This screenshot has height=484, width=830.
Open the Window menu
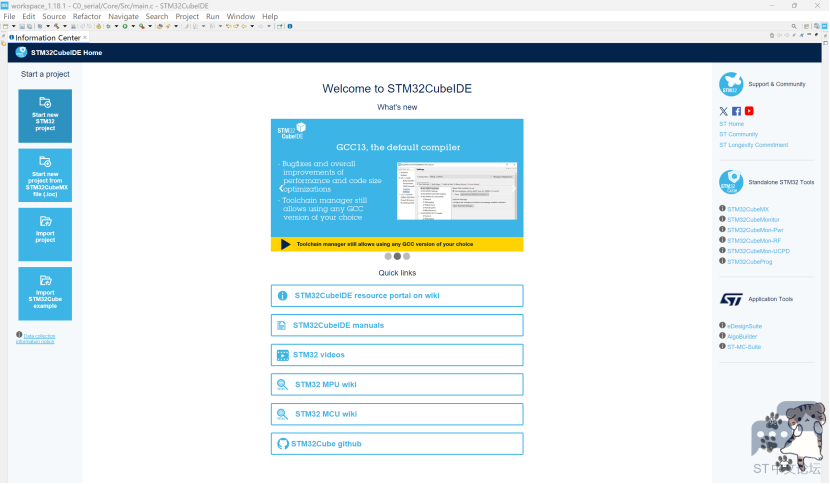pyautogui.click(x=241, y=16)
